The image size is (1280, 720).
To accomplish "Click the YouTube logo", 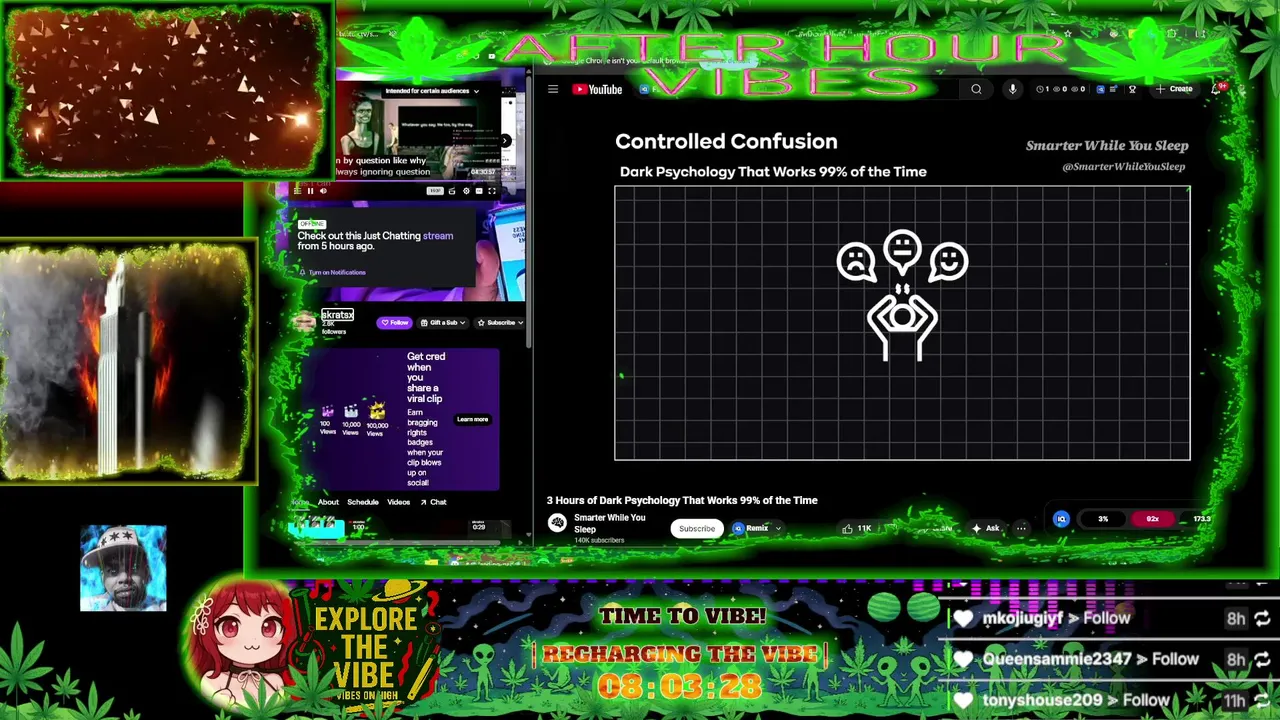I will click(597, 89).
